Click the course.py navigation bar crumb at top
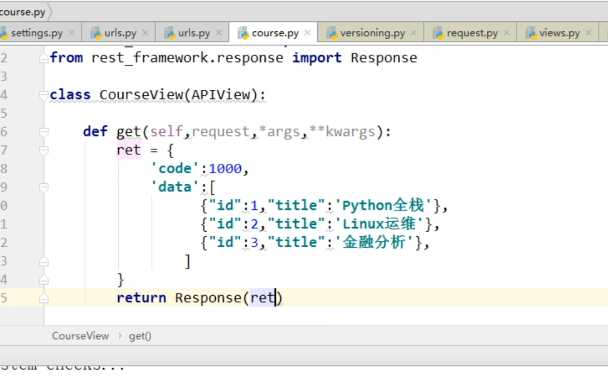This screenshot has height=382, width=608. tap(22, 12)
